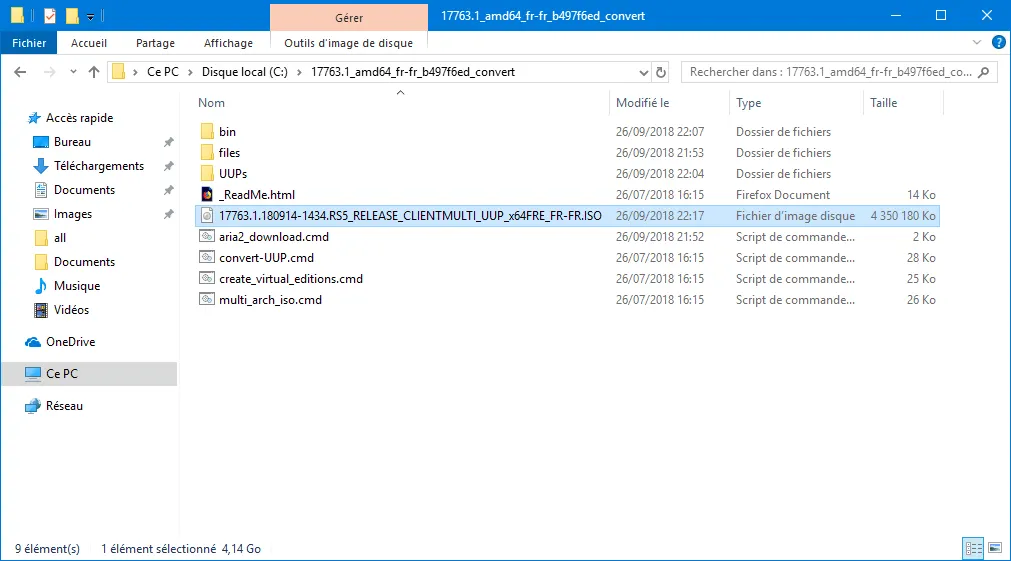This screenshot has height=561, width=1011.
Task: Open the quick access toolbar customize dropdown
Action: coord(90,16)
